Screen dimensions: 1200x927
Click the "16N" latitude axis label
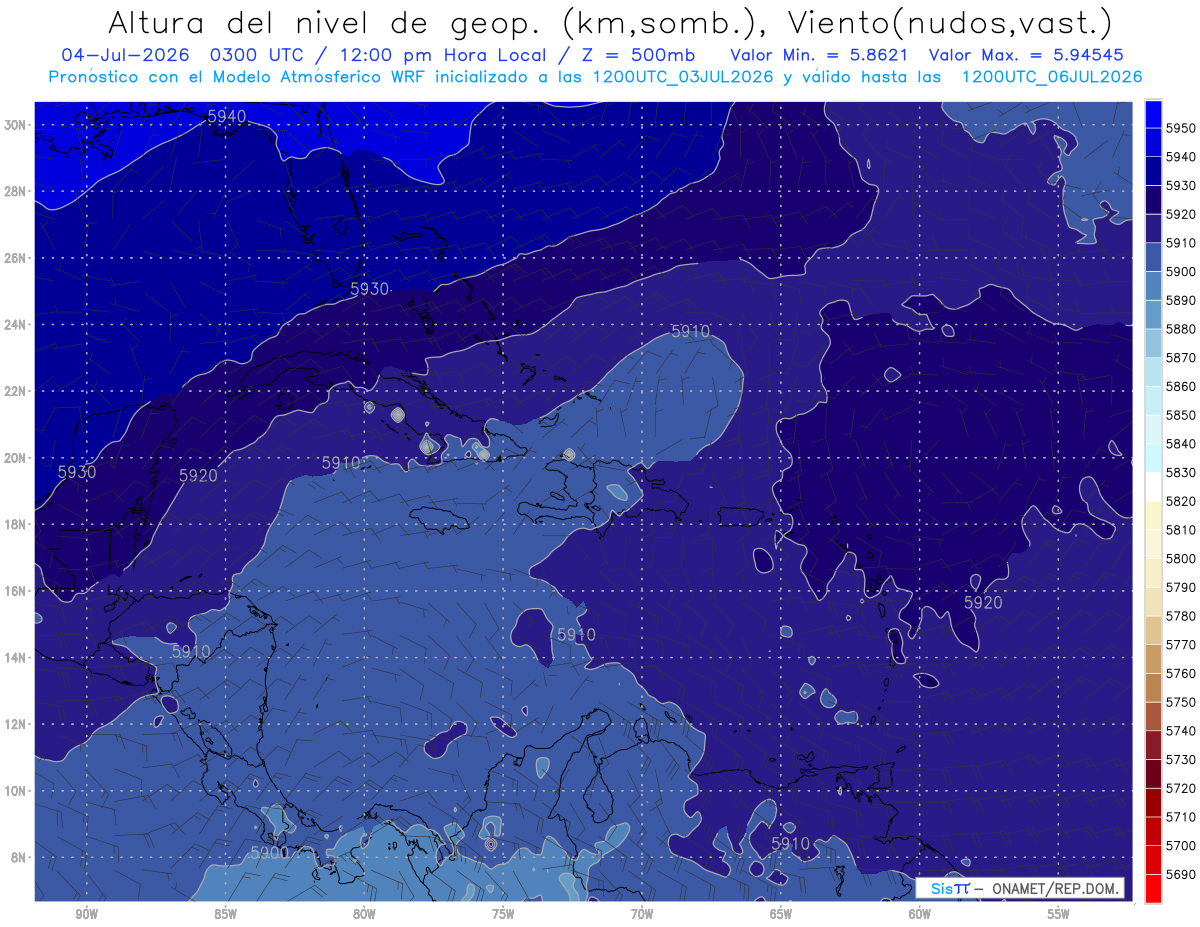(14, 591)
